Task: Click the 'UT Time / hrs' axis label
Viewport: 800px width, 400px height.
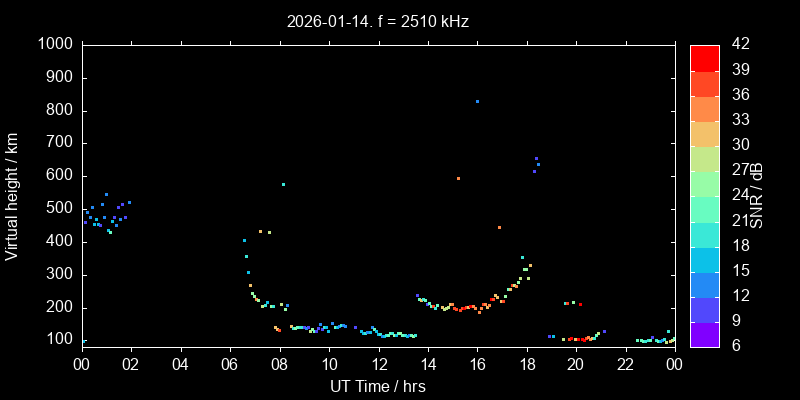Action: coord(377,386)
